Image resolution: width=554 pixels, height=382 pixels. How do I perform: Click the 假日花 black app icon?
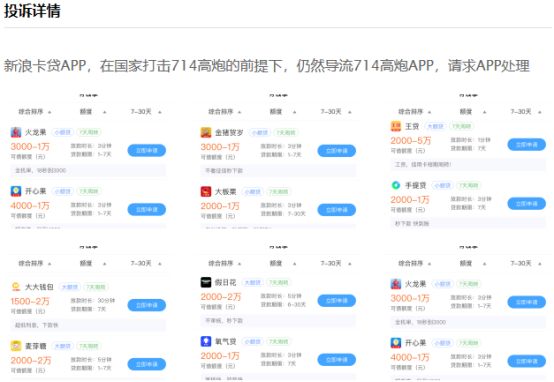pos(206,282)
